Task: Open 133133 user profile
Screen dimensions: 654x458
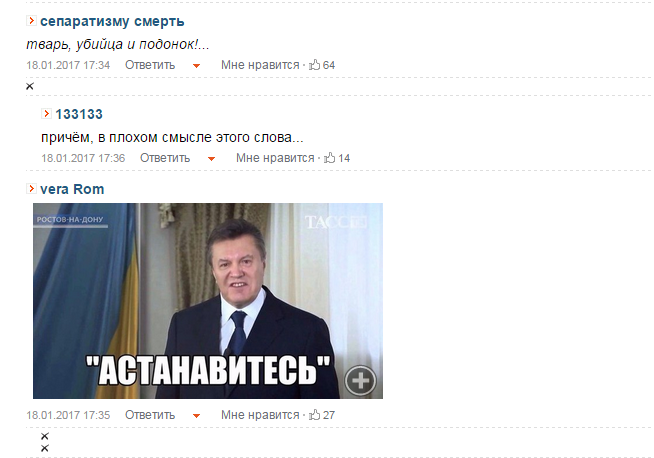Action: tap(79, 114)
